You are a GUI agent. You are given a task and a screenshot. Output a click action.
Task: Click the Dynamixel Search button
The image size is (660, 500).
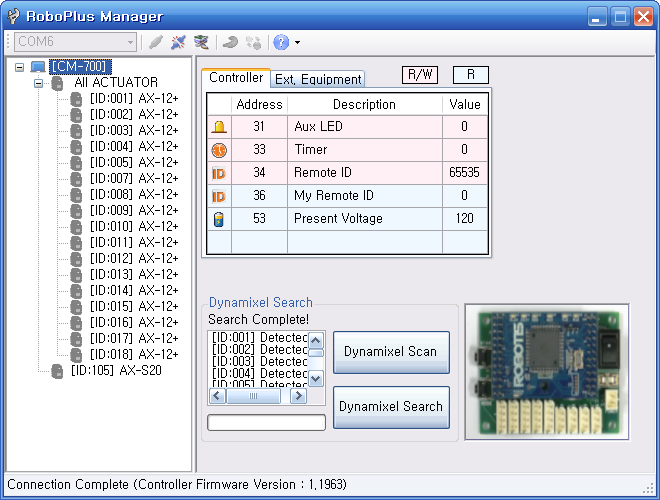391,407
